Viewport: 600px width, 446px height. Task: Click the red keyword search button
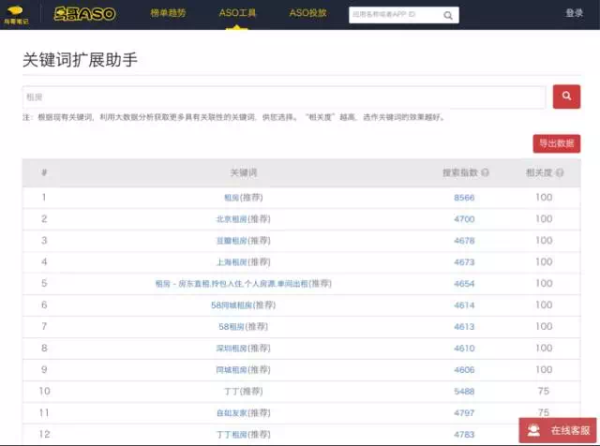click(x=566, y=97)
